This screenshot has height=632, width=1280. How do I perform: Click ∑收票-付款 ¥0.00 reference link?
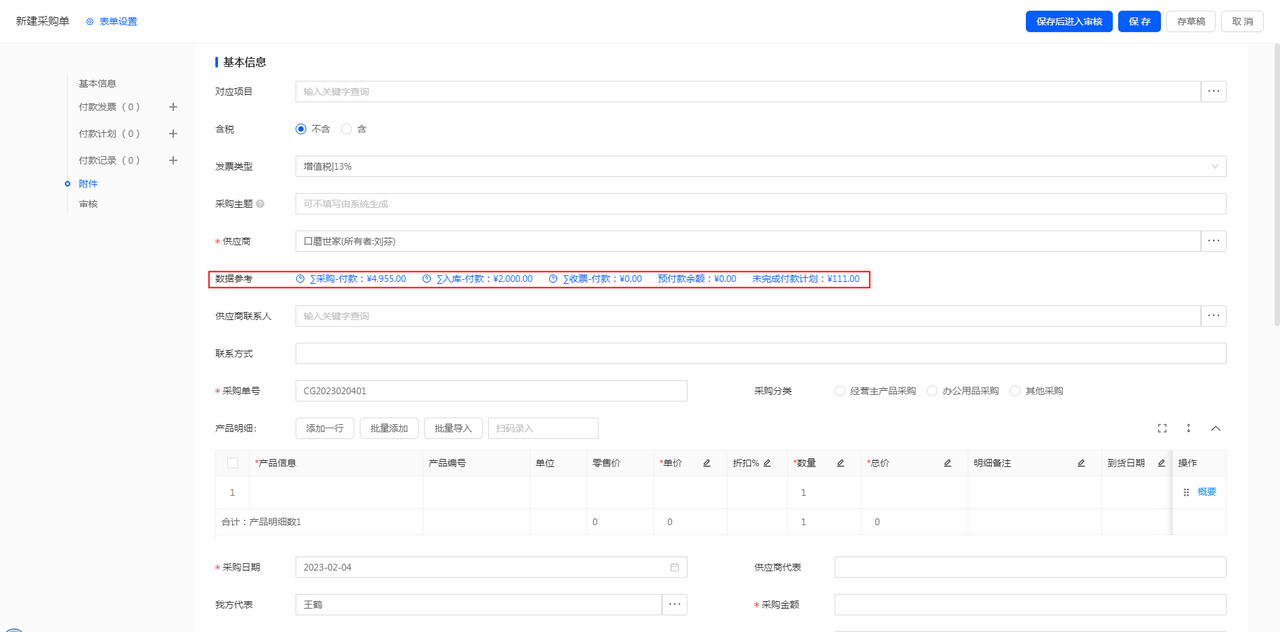[x=603, y=279]
